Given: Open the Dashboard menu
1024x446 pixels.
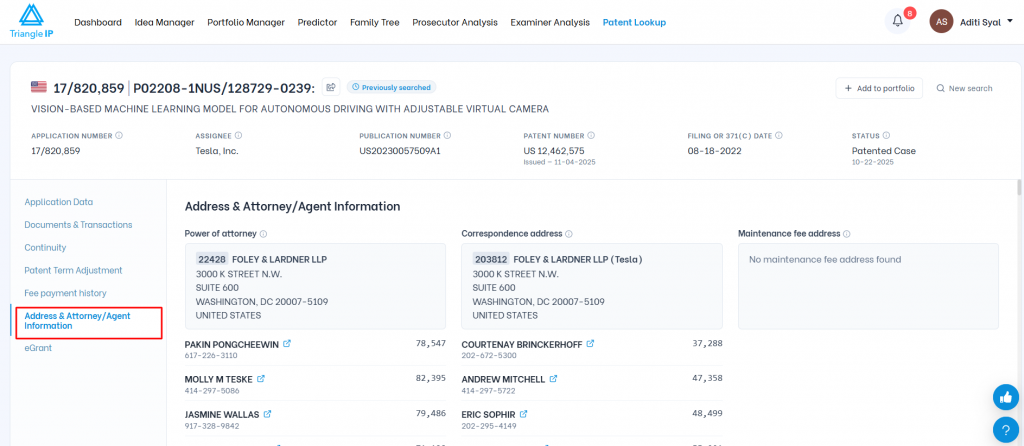Looking at the screenshot, I should pyautogui.click(x=98, y=22).
